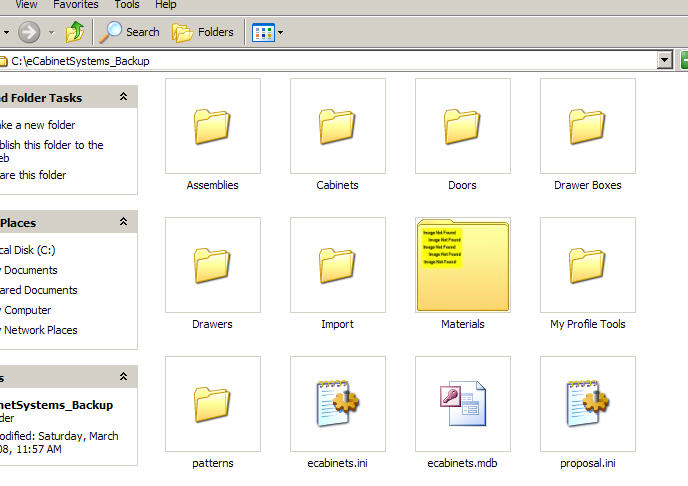Screen dimensions: 688x486
Task: Click the Search toolbar button
Action: [129, 32]
